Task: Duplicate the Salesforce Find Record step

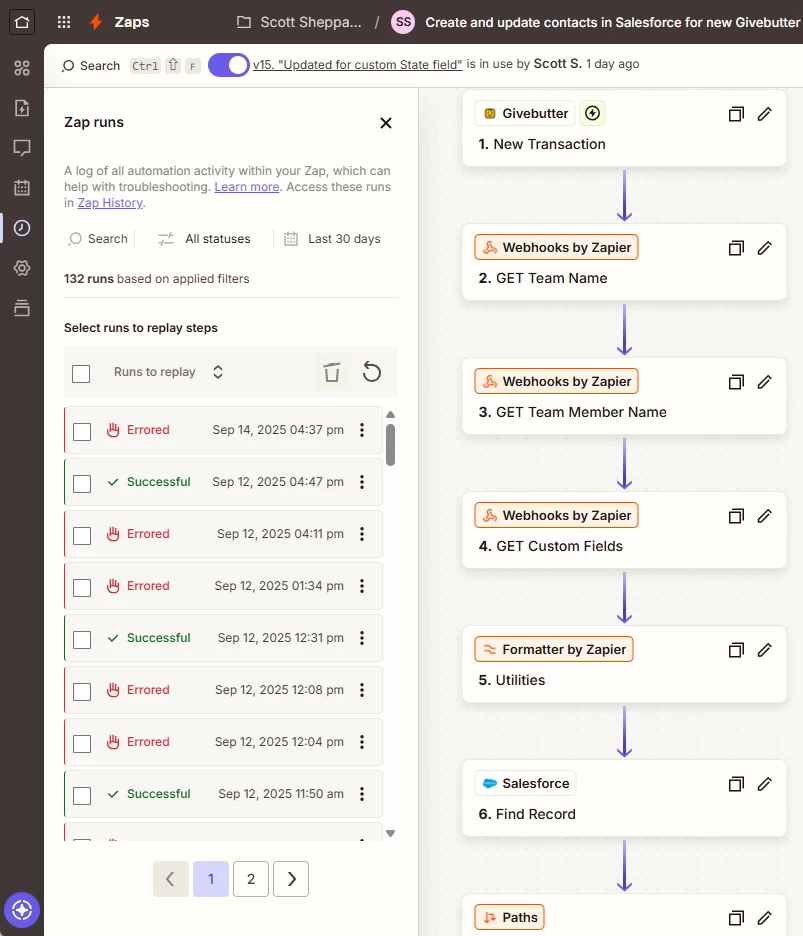Action: [x=736, y=784]
